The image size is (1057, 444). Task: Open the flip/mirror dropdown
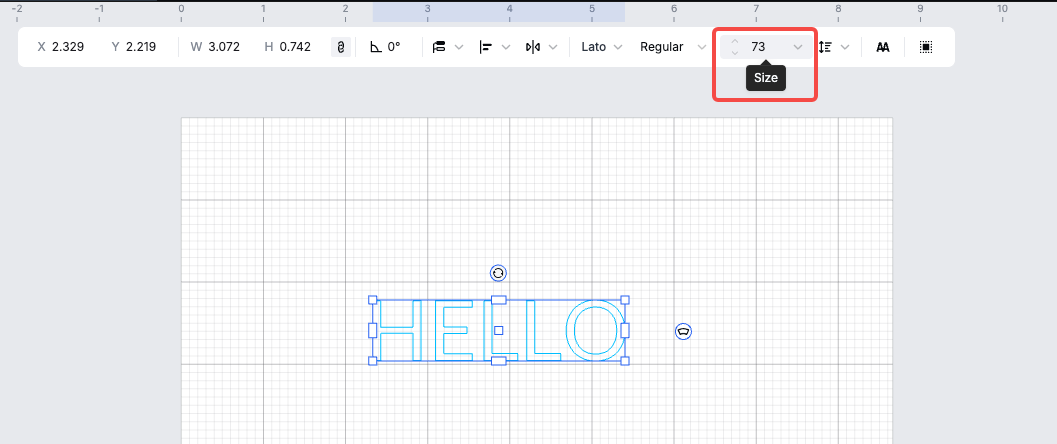[x=553, y=47]
